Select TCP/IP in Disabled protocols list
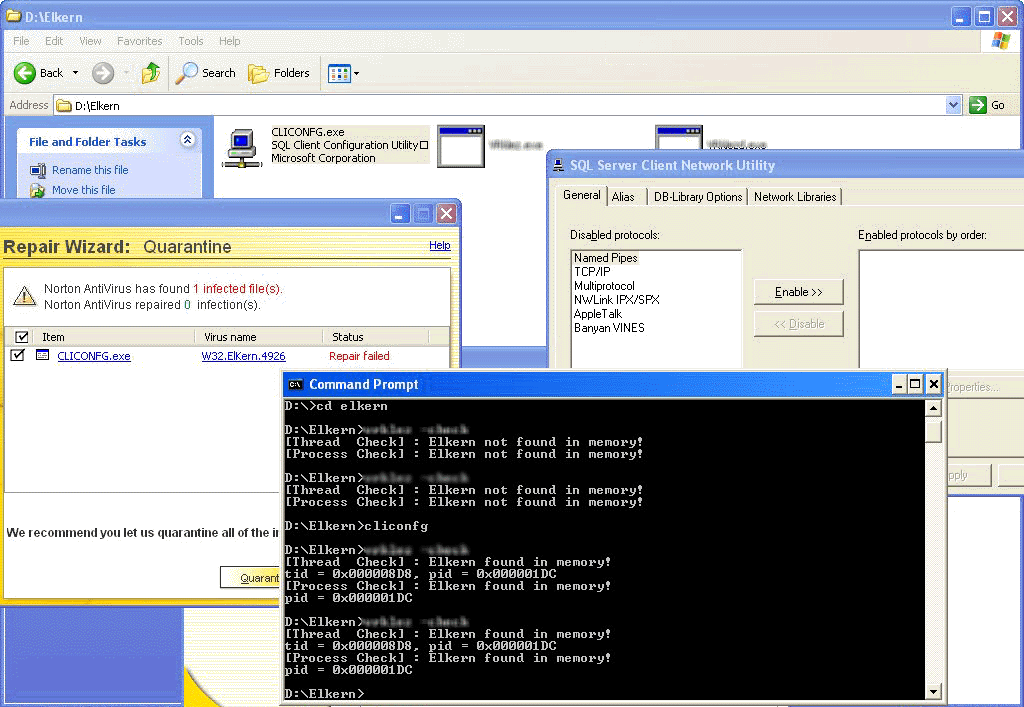Image resolution: width=1024 pixels, height=707 pixels. pyautogui.click(x=592, y=272)
